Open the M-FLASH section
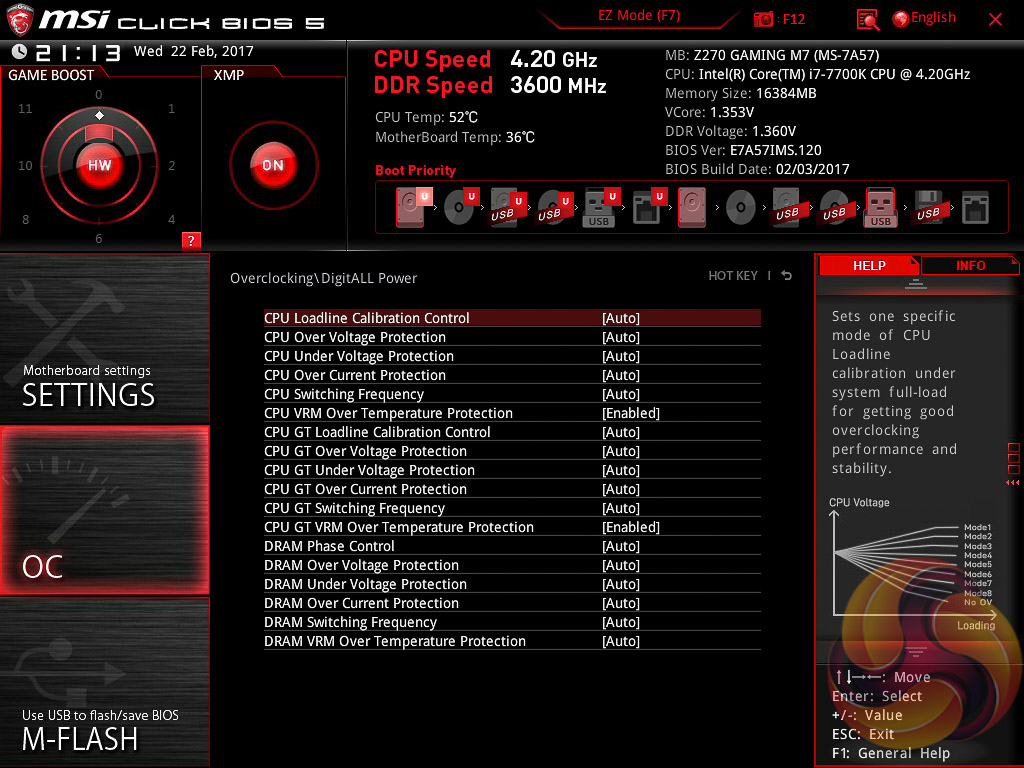Viewport: 1024px width, 768px height. point(104,682)
